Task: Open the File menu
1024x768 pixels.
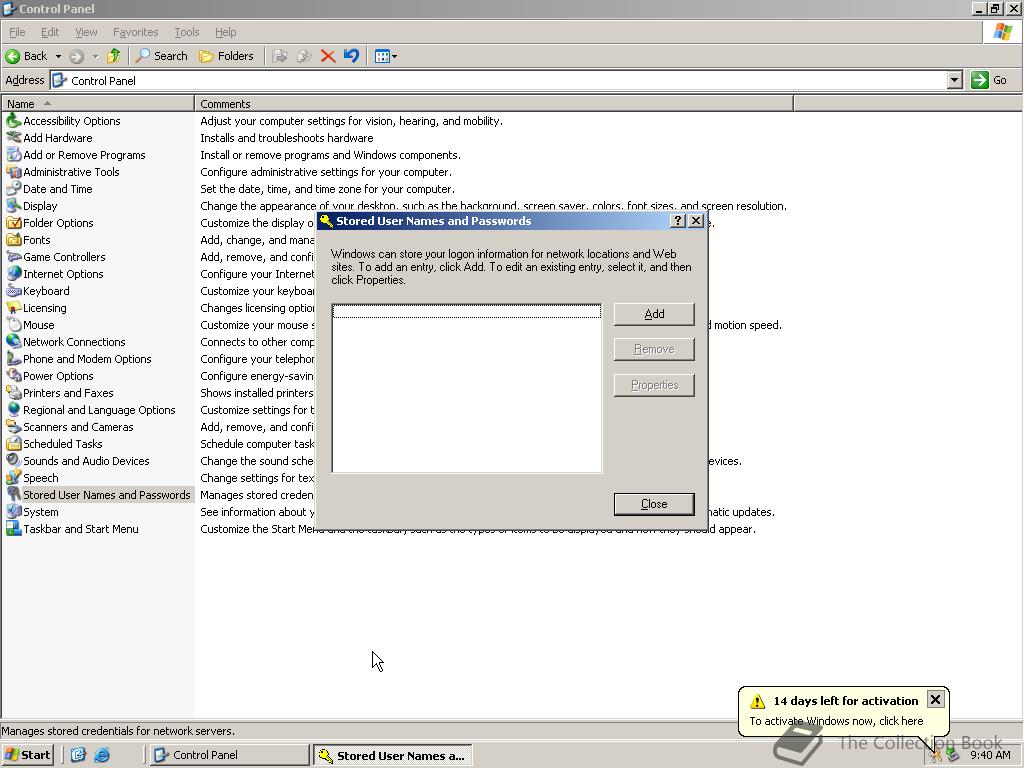Action: [17, 32]
